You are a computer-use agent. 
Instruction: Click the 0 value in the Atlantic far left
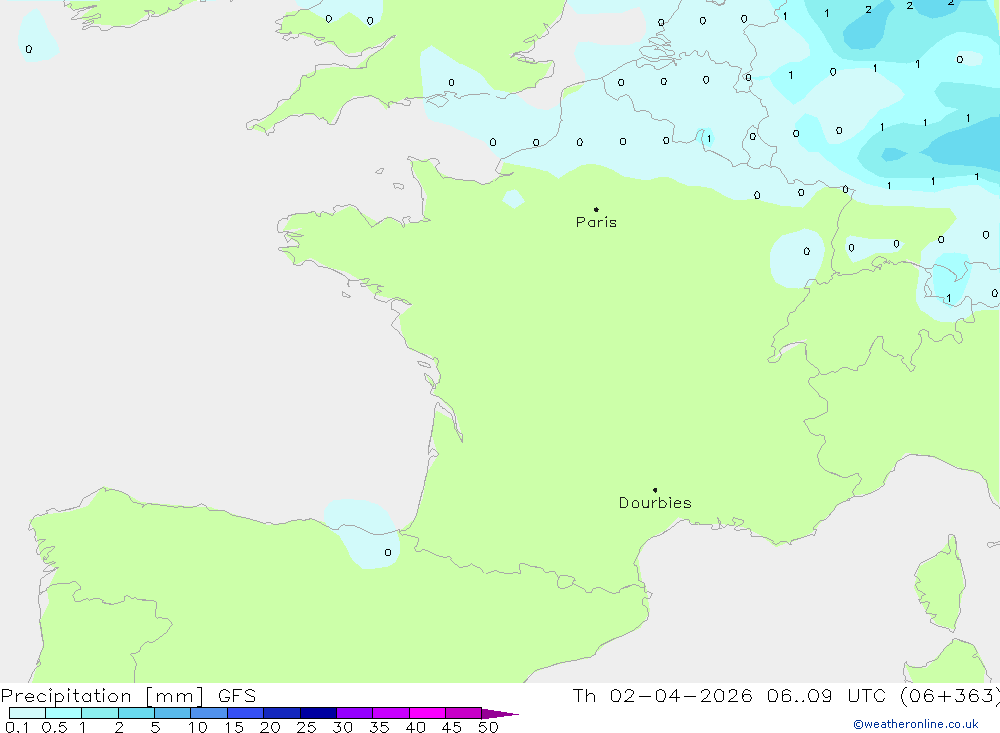click(29, 49)
